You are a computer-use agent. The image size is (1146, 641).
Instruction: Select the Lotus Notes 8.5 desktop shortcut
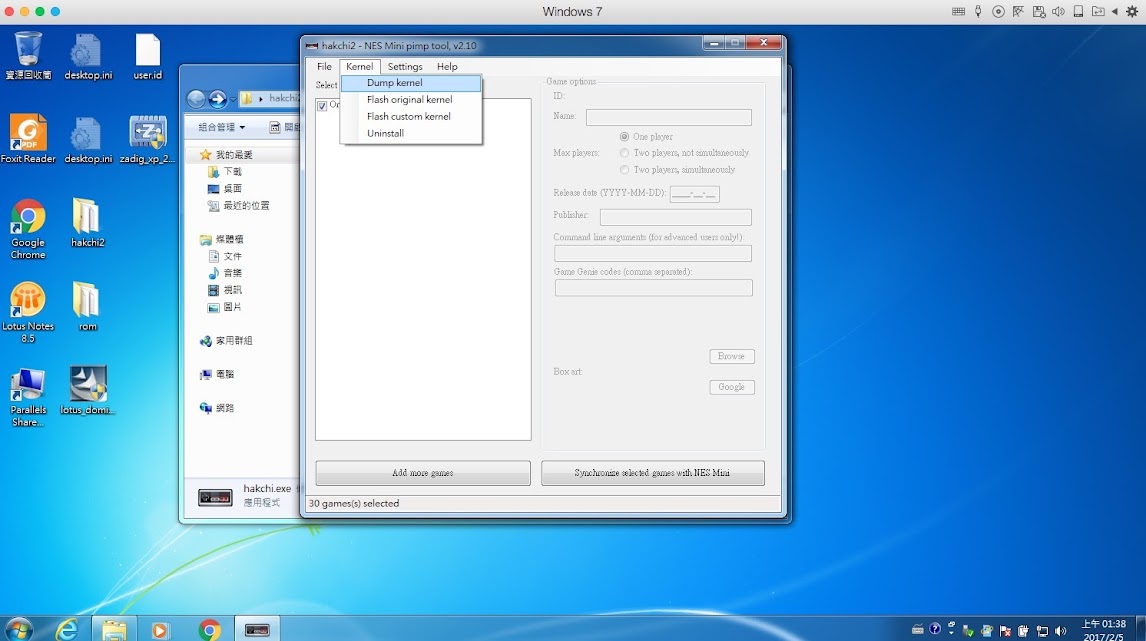(28, 312)
